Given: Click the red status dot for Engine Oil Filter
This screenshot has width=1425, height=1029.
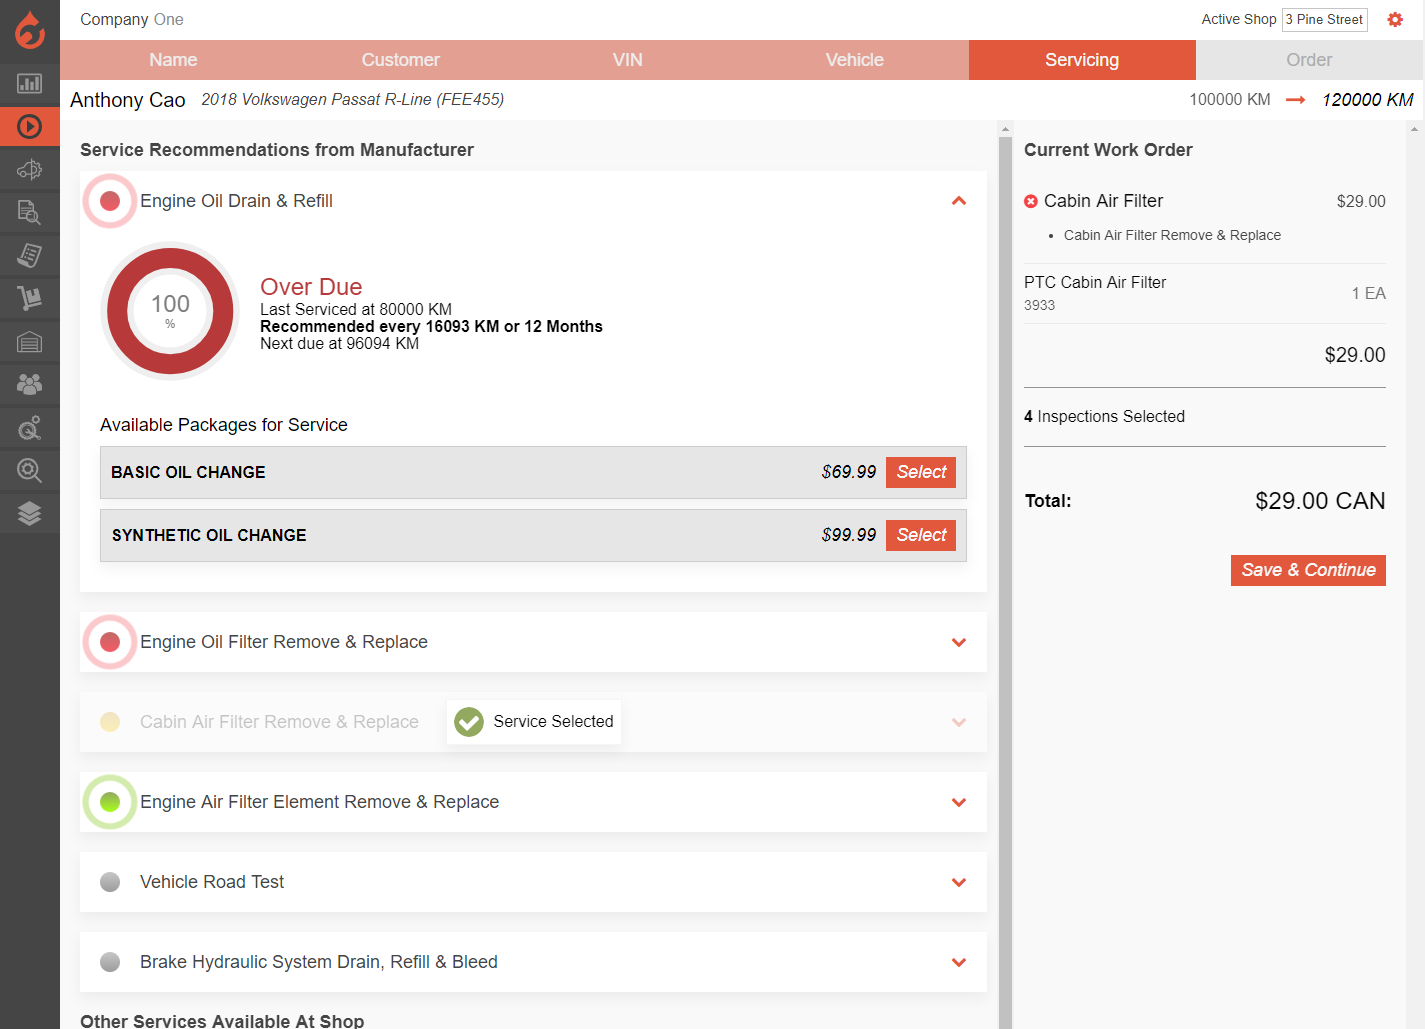Looking at the screenshot, I should click(110, 642).
